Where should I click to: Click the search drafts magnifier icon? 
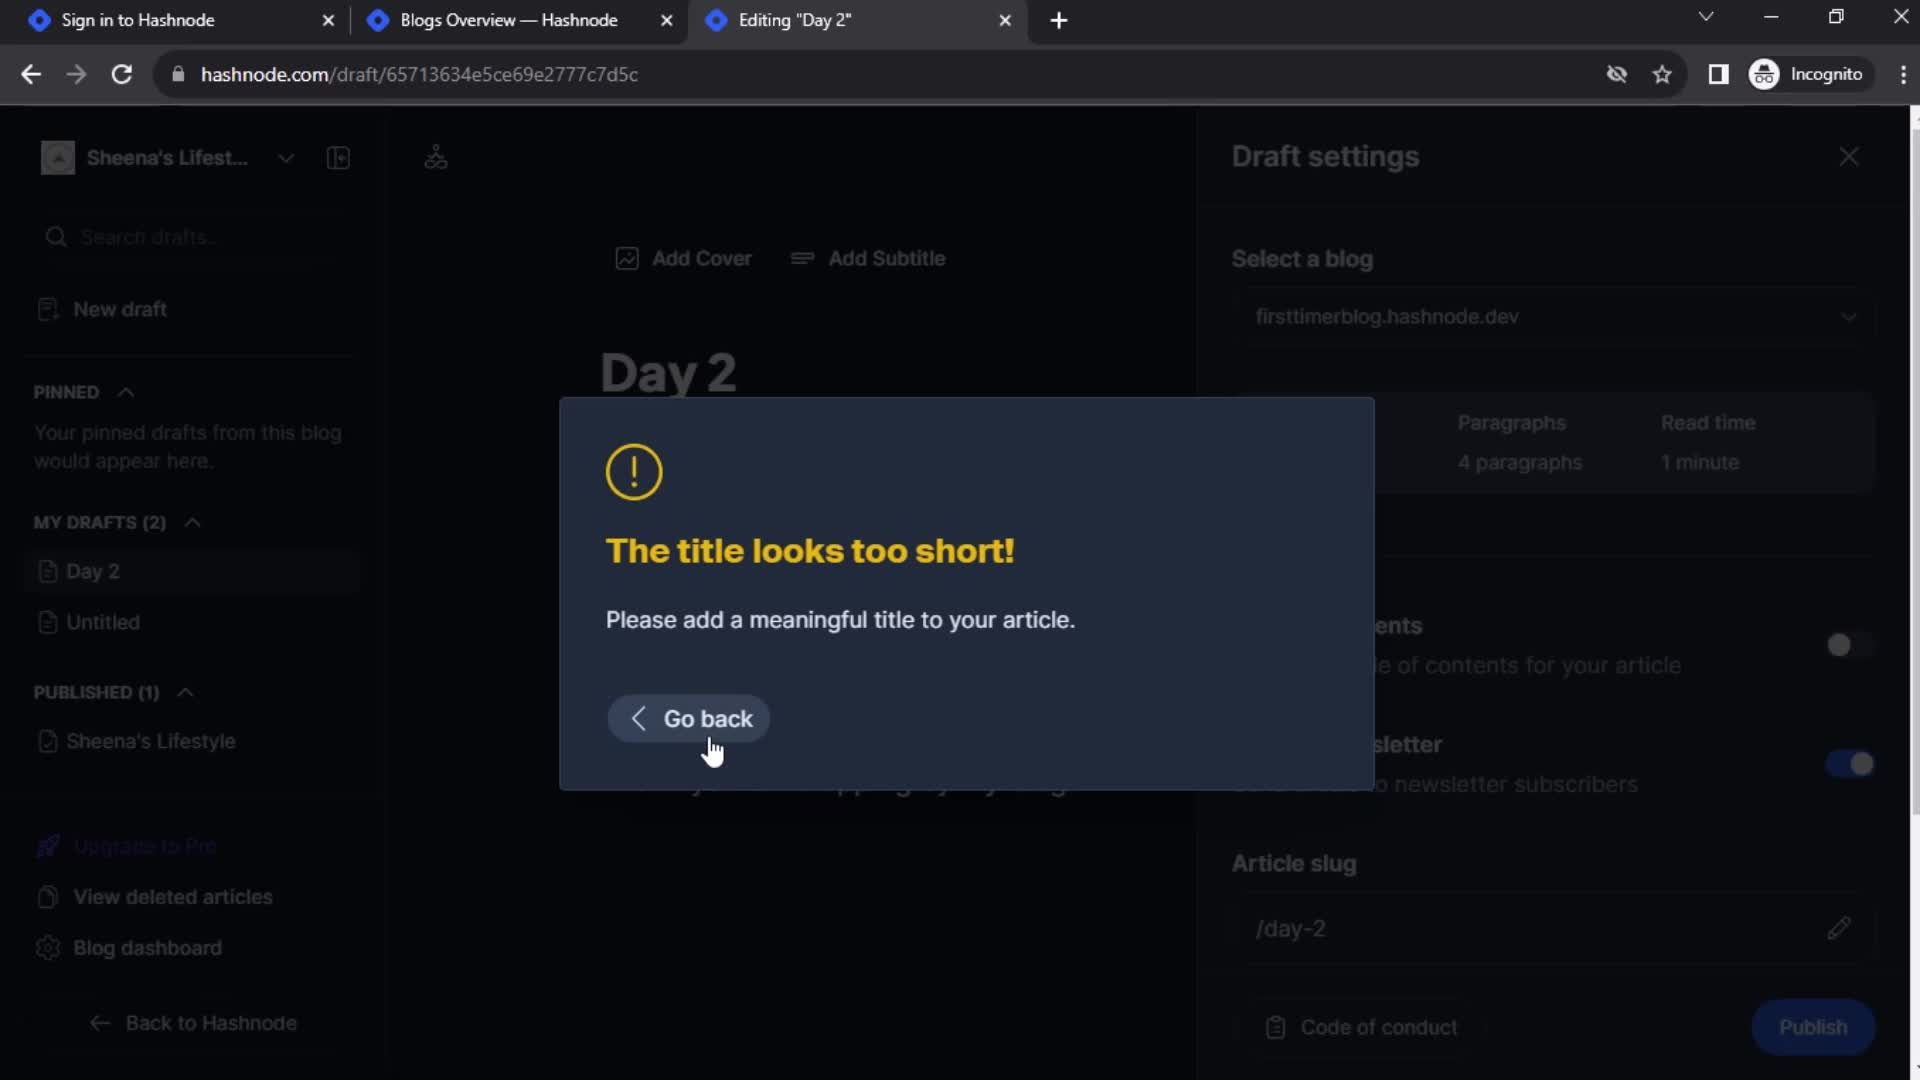pyautogui.click(x=57, y=236)
